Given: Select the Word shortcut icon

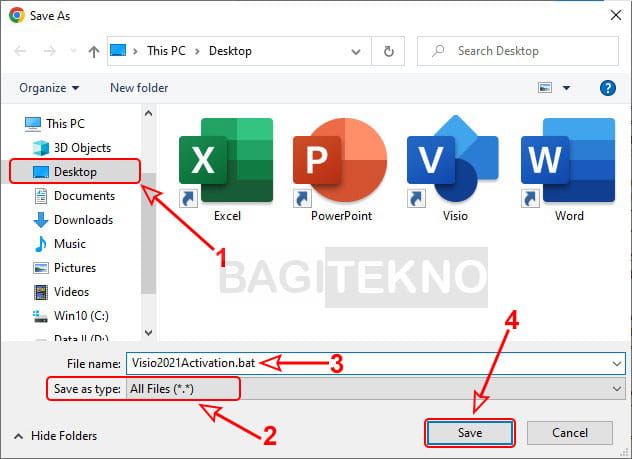Looking at the screenshot, I should pyautogui.click(x=568, y=162).
